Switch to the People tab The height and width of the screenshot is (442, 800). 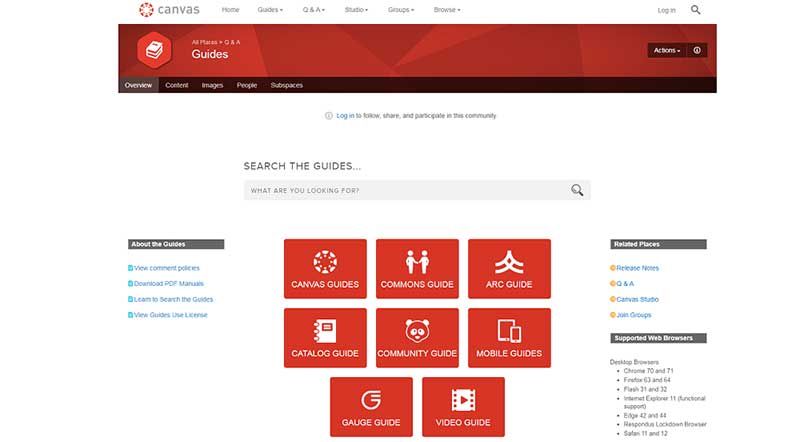point(247,85)
